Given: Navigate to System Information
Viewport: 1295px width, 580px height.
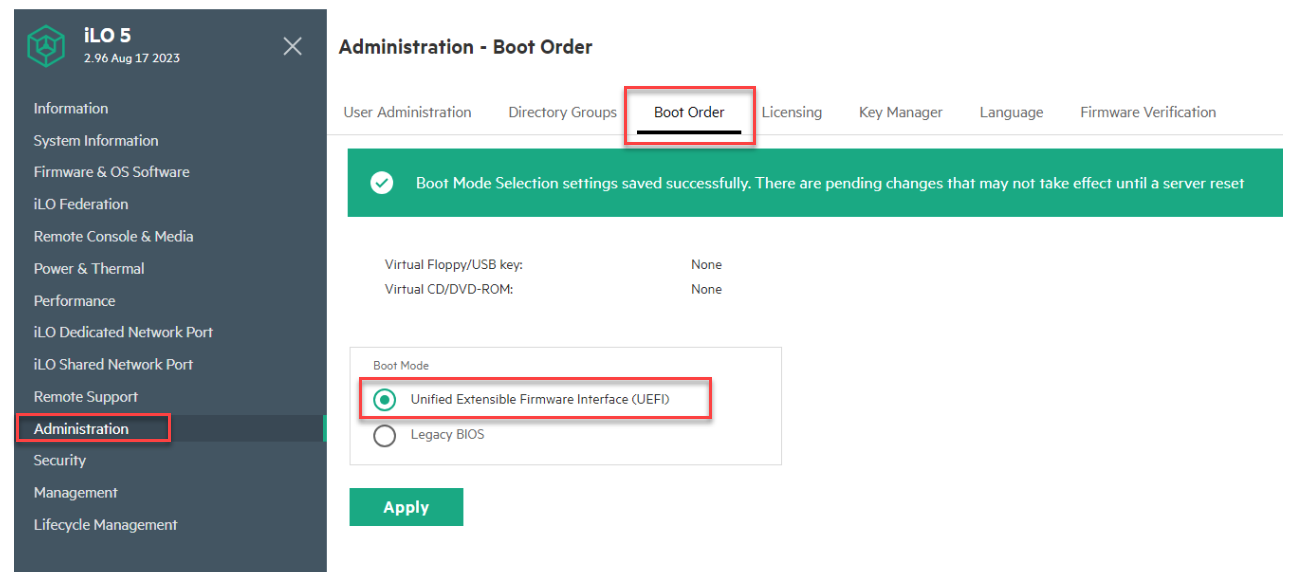Looking at the screenshot, I should pos(96,141).
